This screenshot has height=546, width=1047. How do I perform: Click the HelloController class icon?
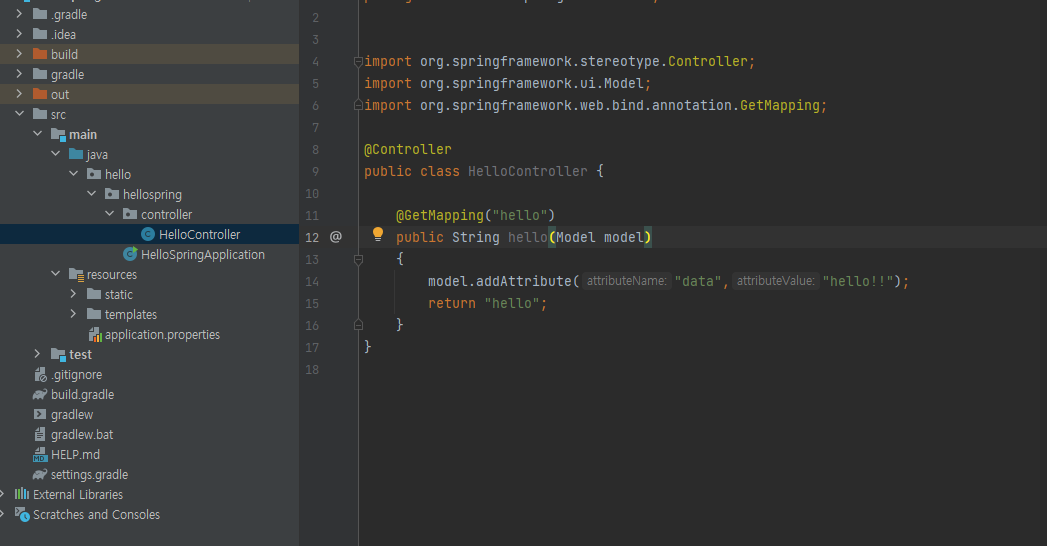(x=148, y=234)
